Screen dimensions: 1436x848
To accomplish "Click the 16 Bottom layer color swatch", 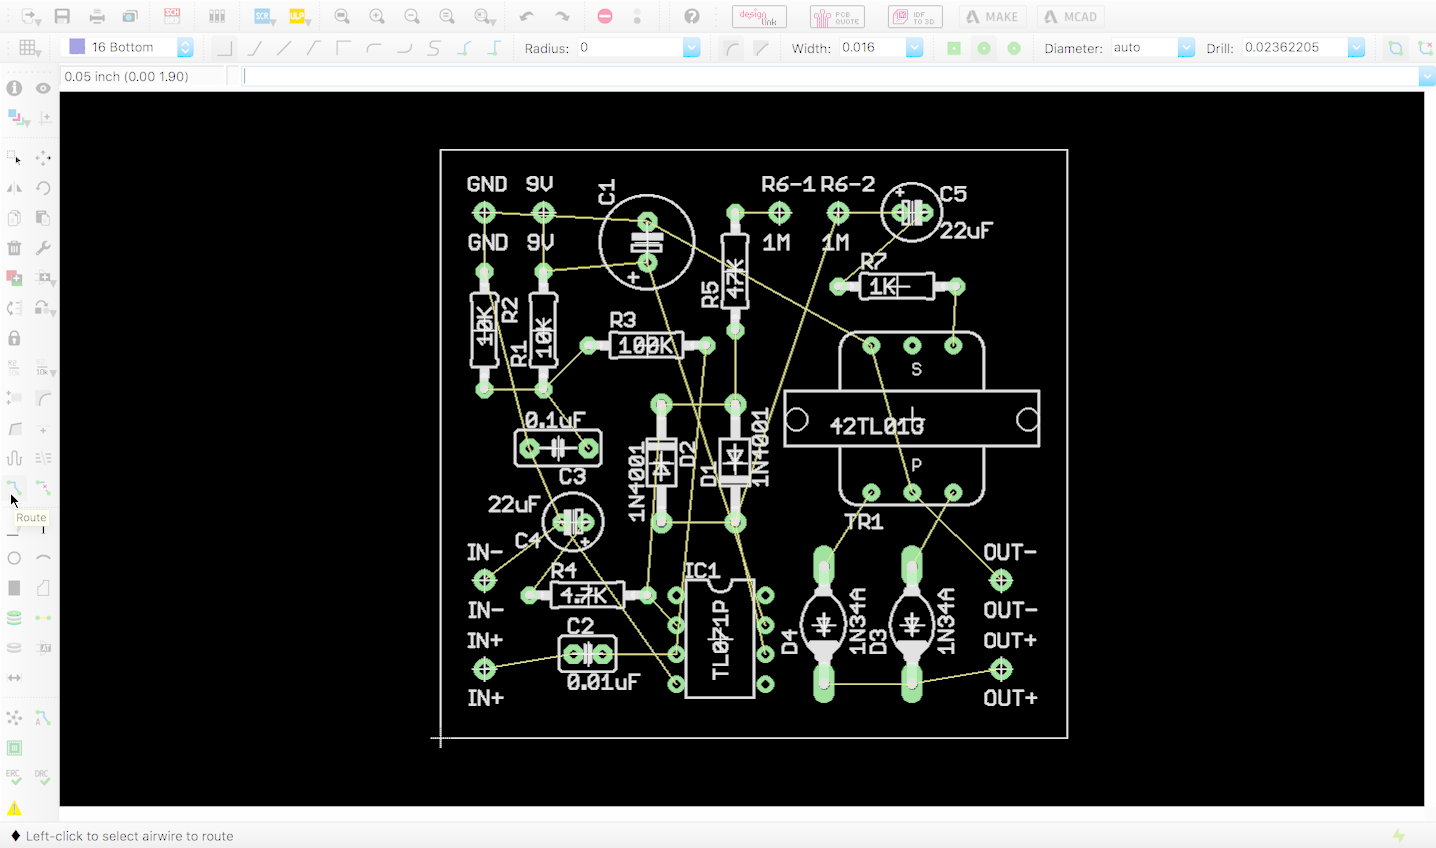I will pos(77,47).
